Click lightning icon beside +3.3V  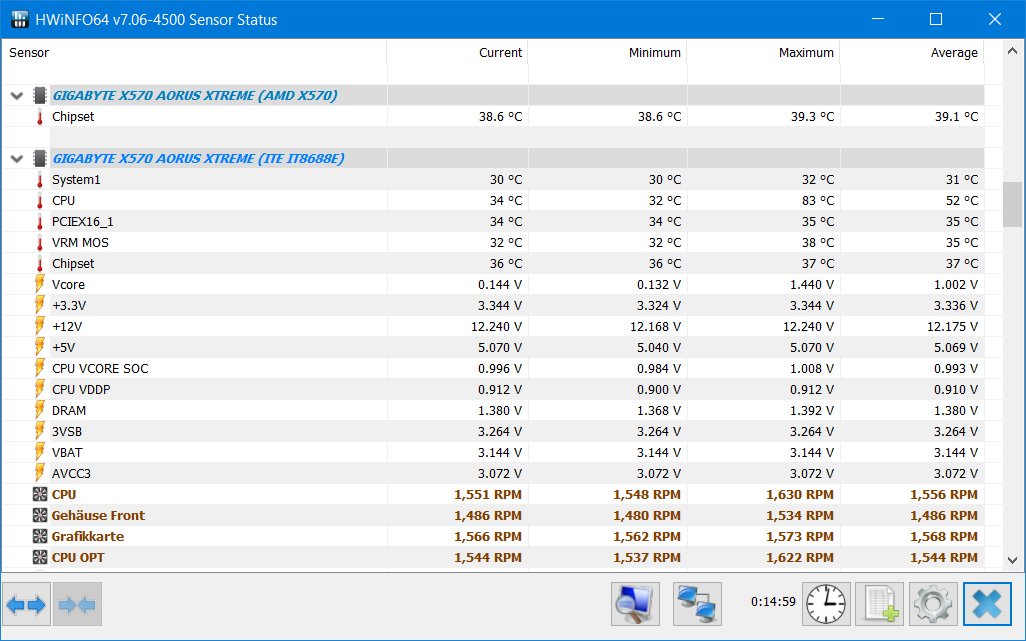coord(40,305)
